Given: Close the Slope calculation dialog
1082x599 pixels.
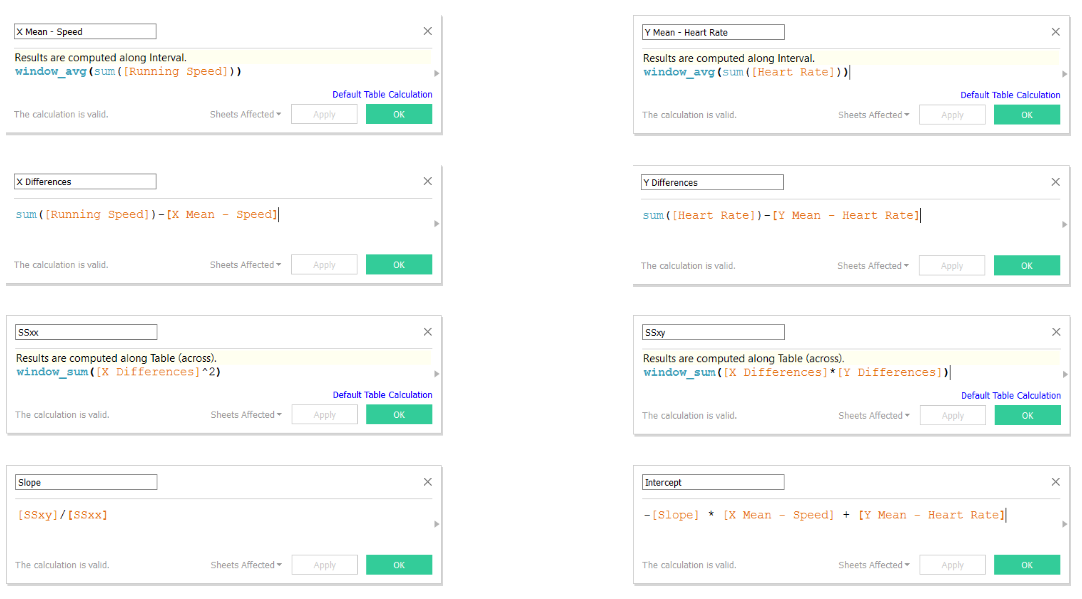Looking at the screenshot, I should click(428, 482).
